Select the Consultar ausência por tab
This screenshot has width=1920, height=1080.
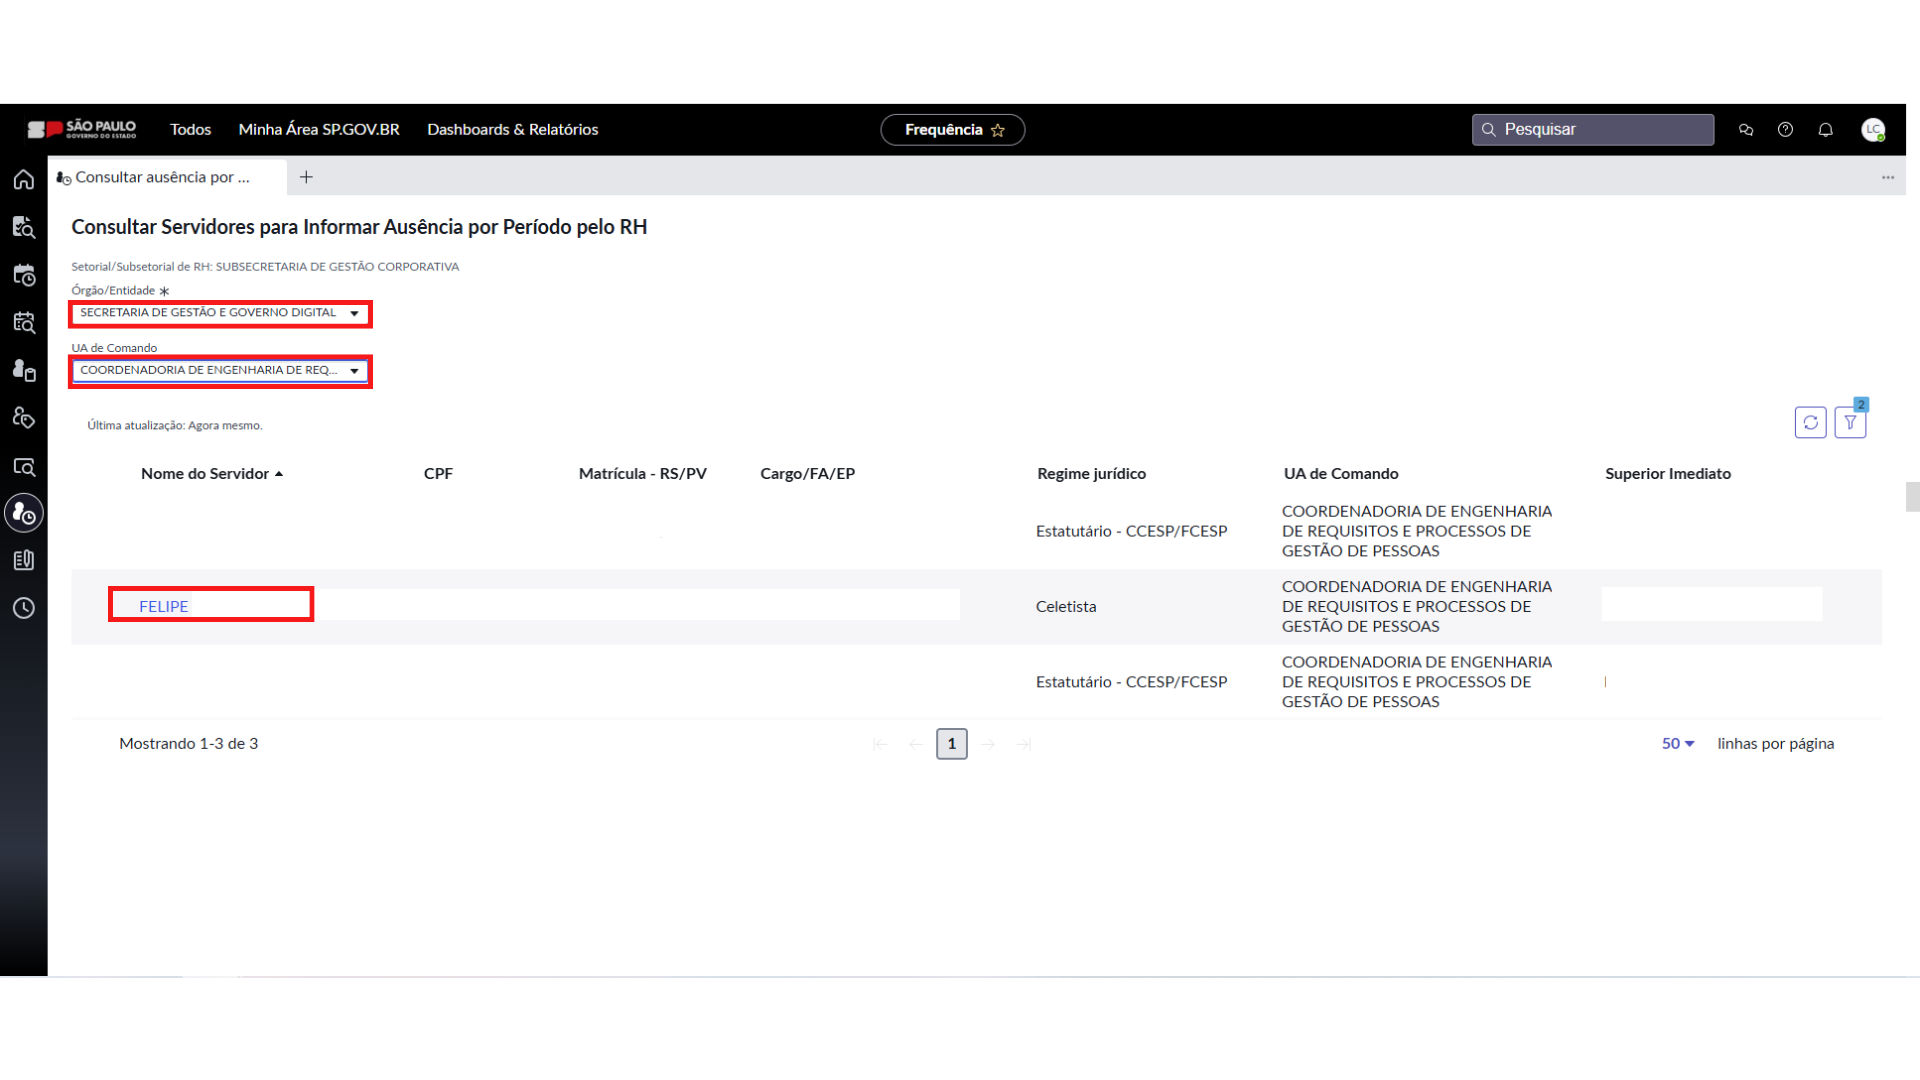pyautogui.click(x=162, y=177)
